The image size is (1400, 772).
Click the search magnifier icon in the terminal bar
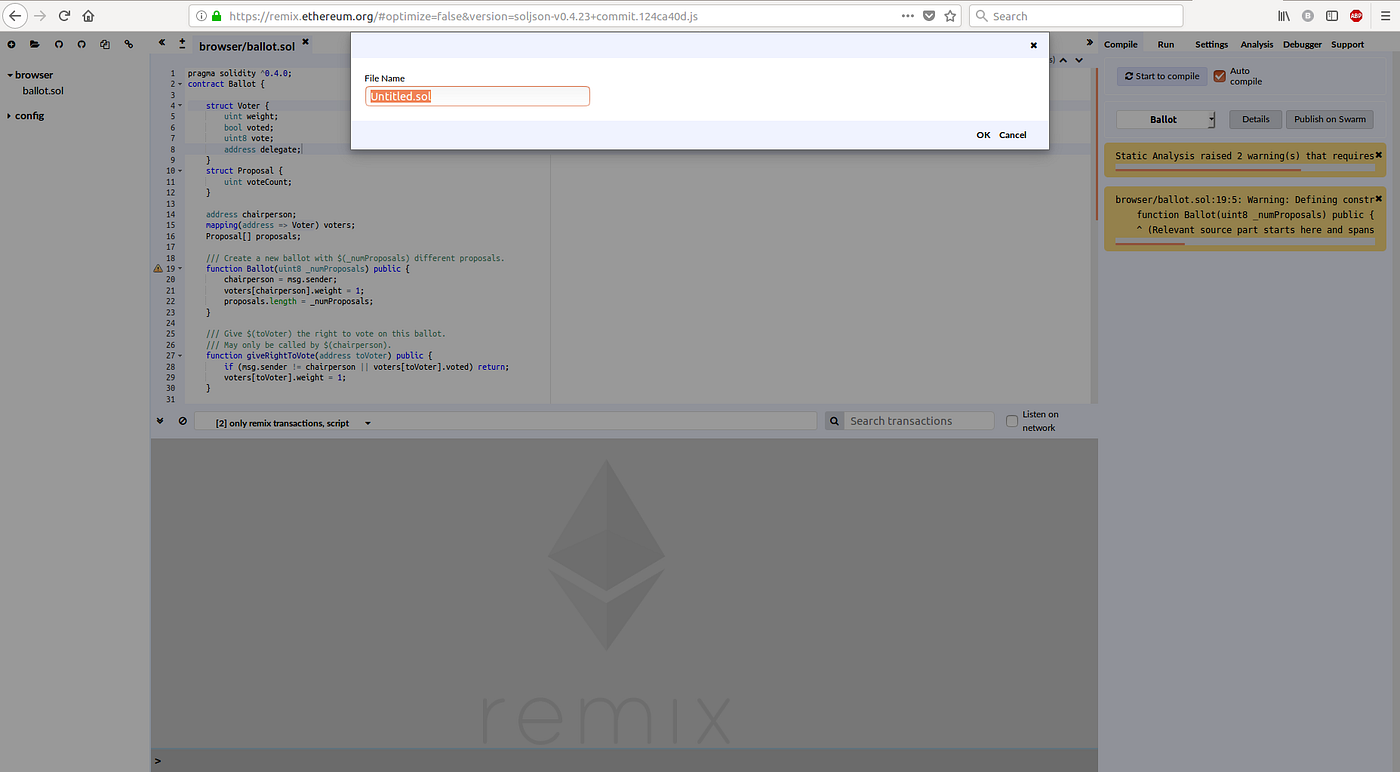(x=834, y=422)
